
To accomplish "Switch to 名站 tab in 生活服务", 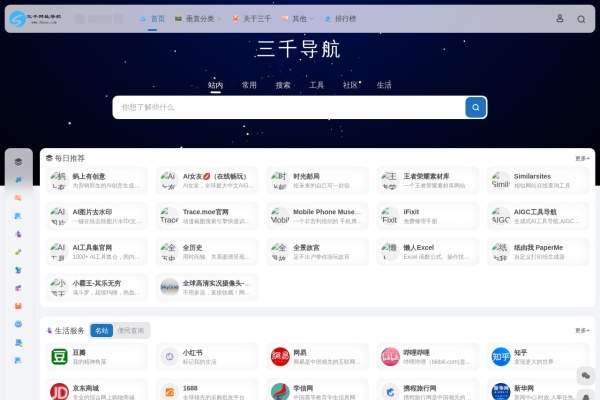I will click(102, 330).
